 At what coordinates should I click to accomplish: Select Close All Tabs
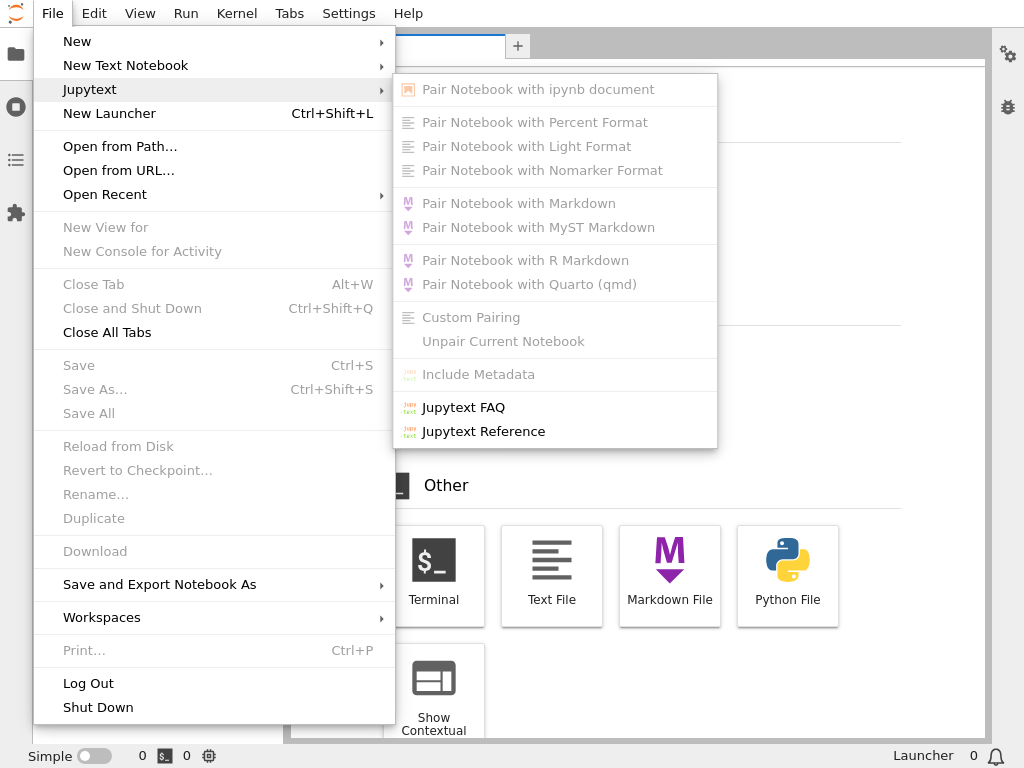214,332
